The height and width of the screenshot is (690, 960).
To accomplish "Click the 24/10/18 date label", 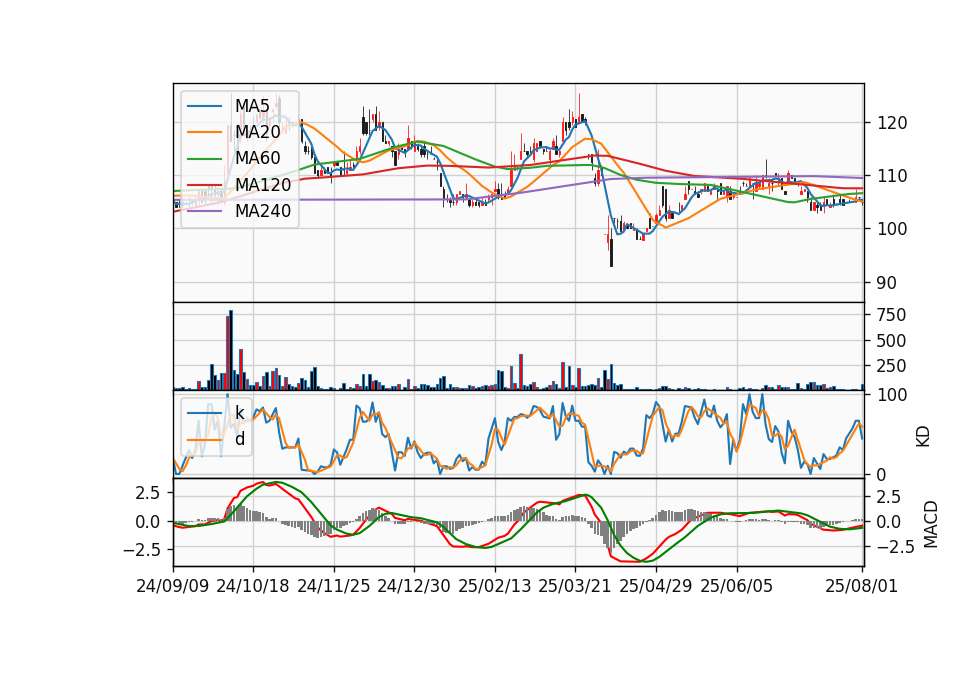I will pyautogui.click(x=253, y=586).
